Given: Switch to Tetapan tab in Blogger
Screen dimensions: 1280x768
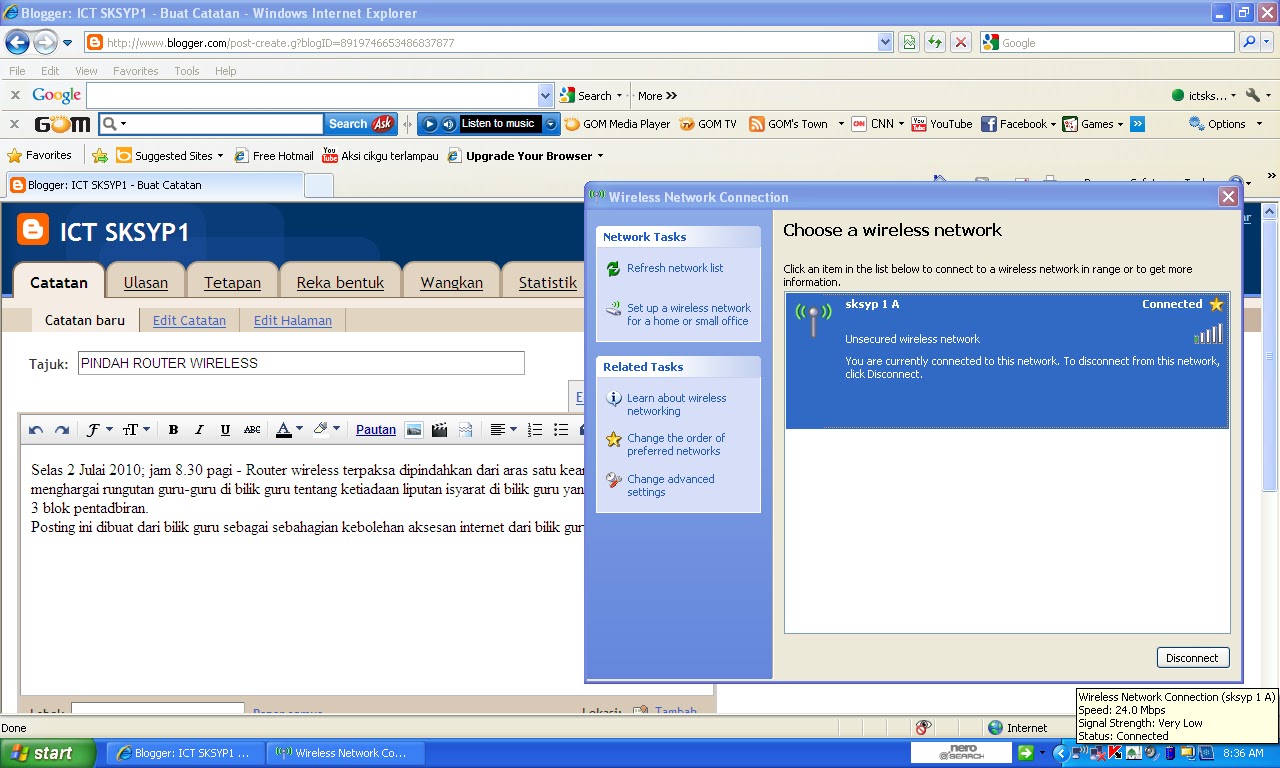Looking at the screenshot, I should pyautogui.click(x=232, y=282).
